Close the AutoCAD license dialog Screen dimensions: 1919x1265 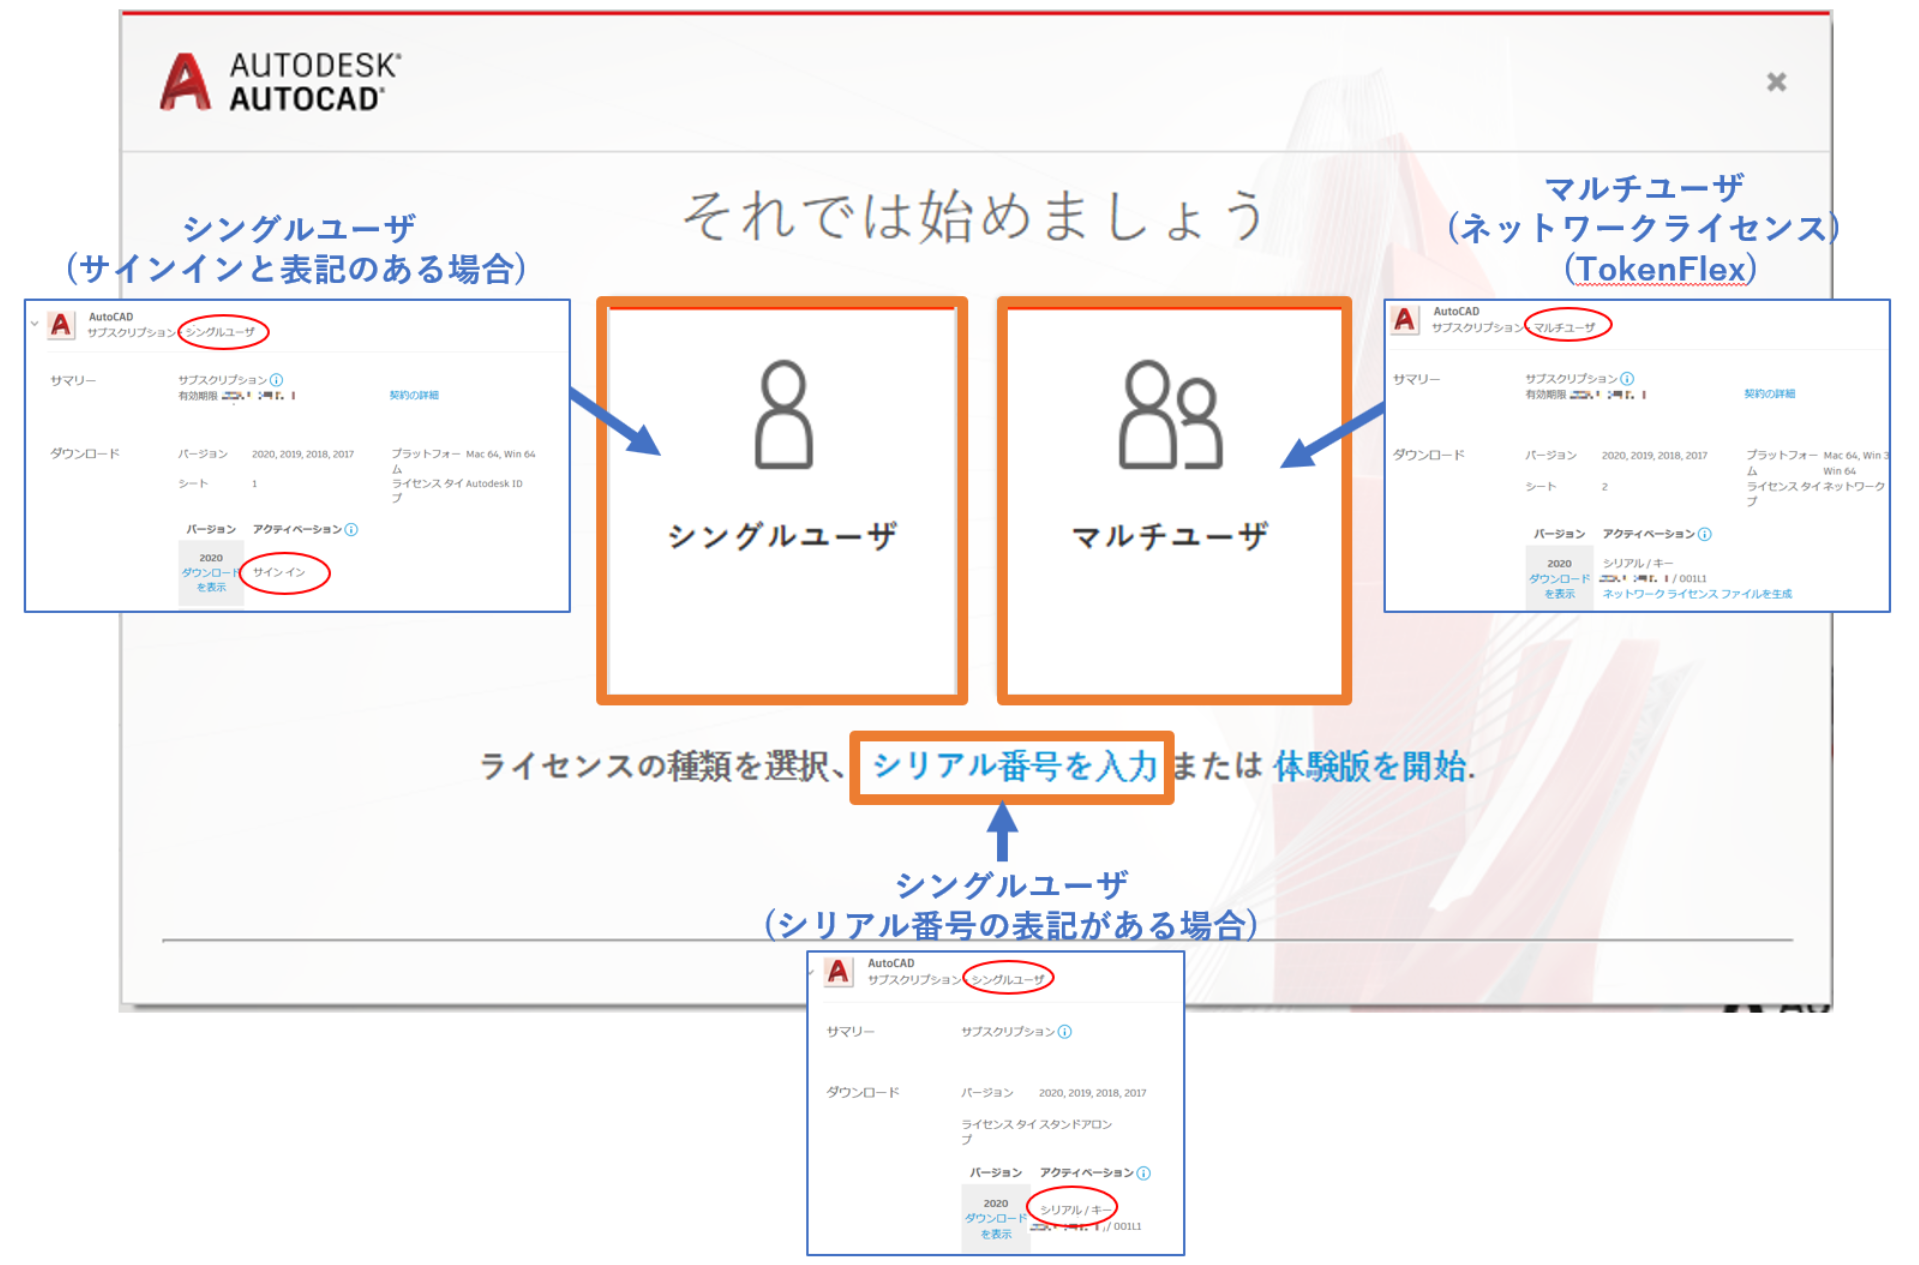coord(1776,82)
